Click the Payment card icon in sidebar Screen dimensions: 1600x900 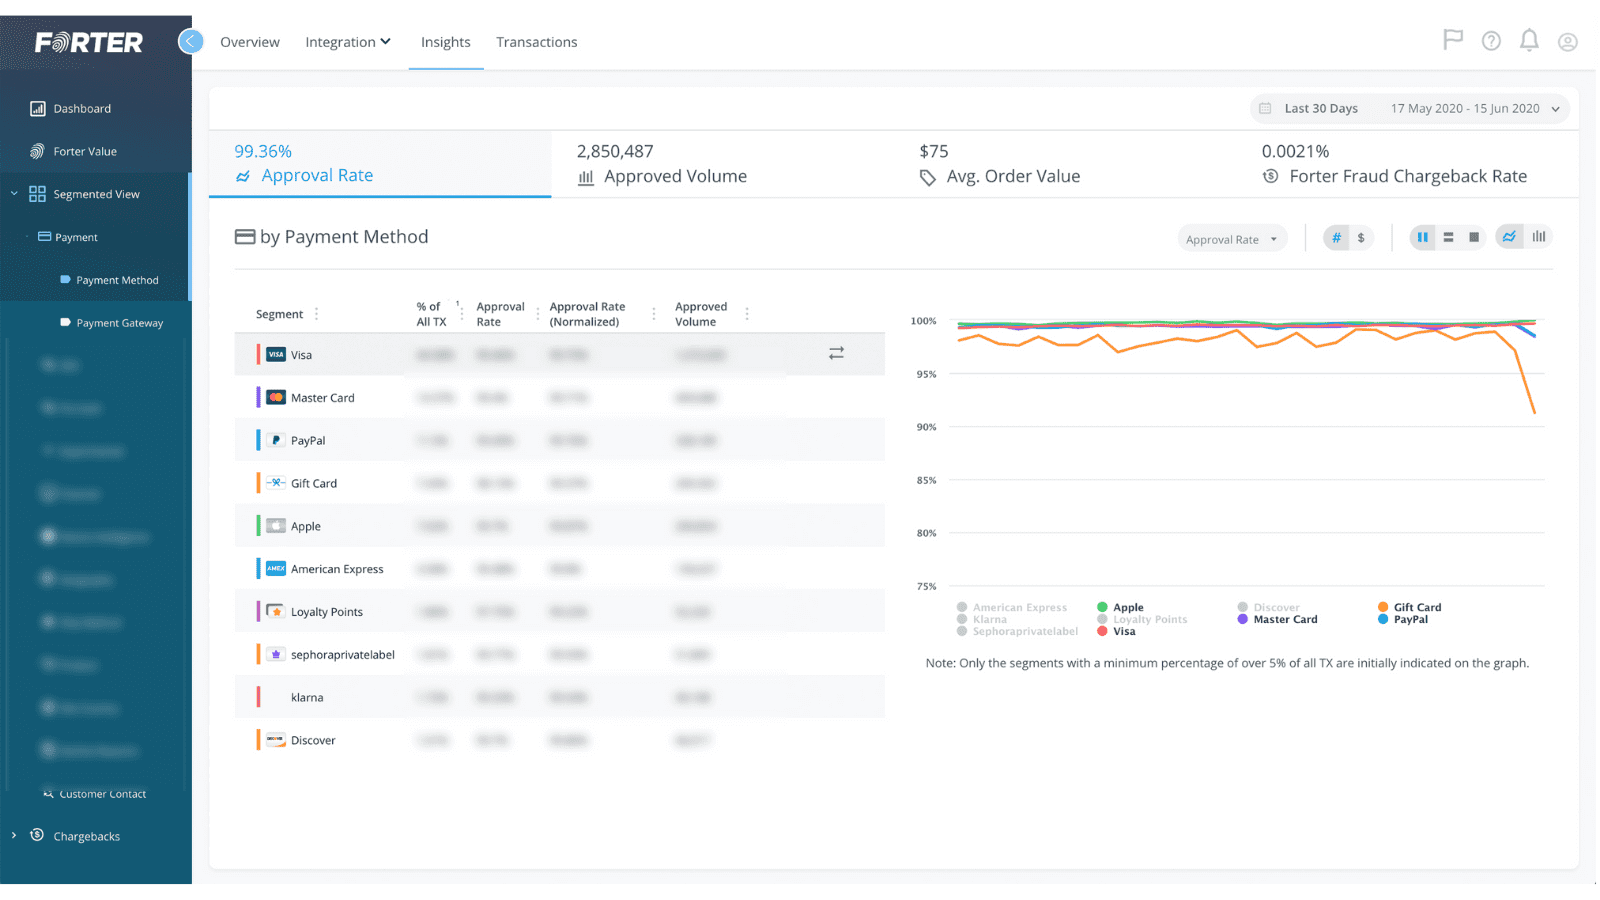(x=44, y=237)
